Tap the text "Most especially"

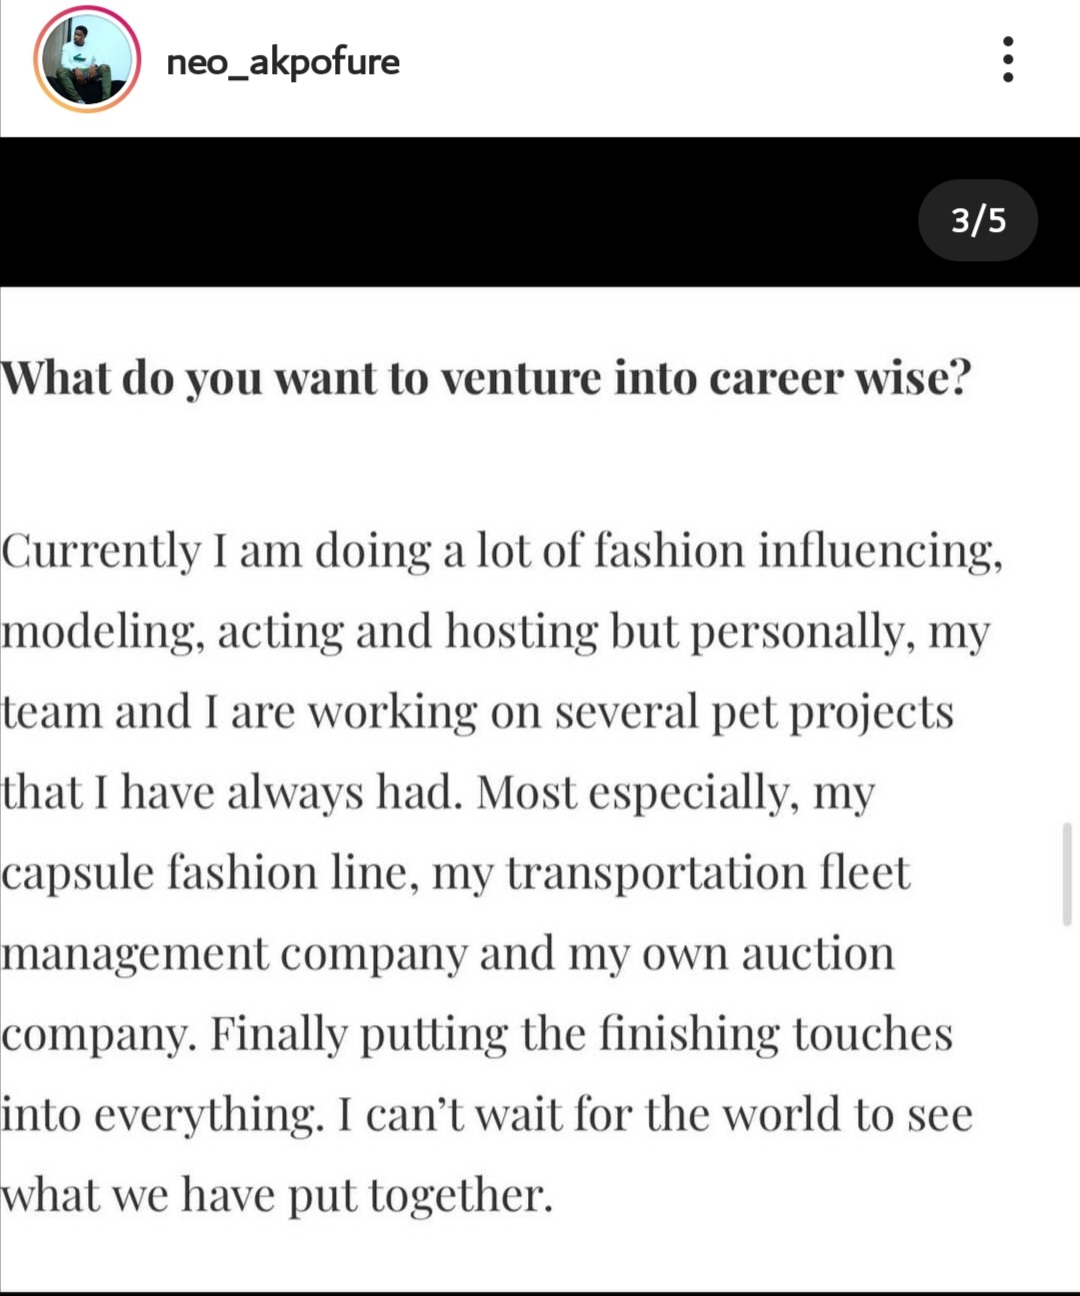pos(636,794)
